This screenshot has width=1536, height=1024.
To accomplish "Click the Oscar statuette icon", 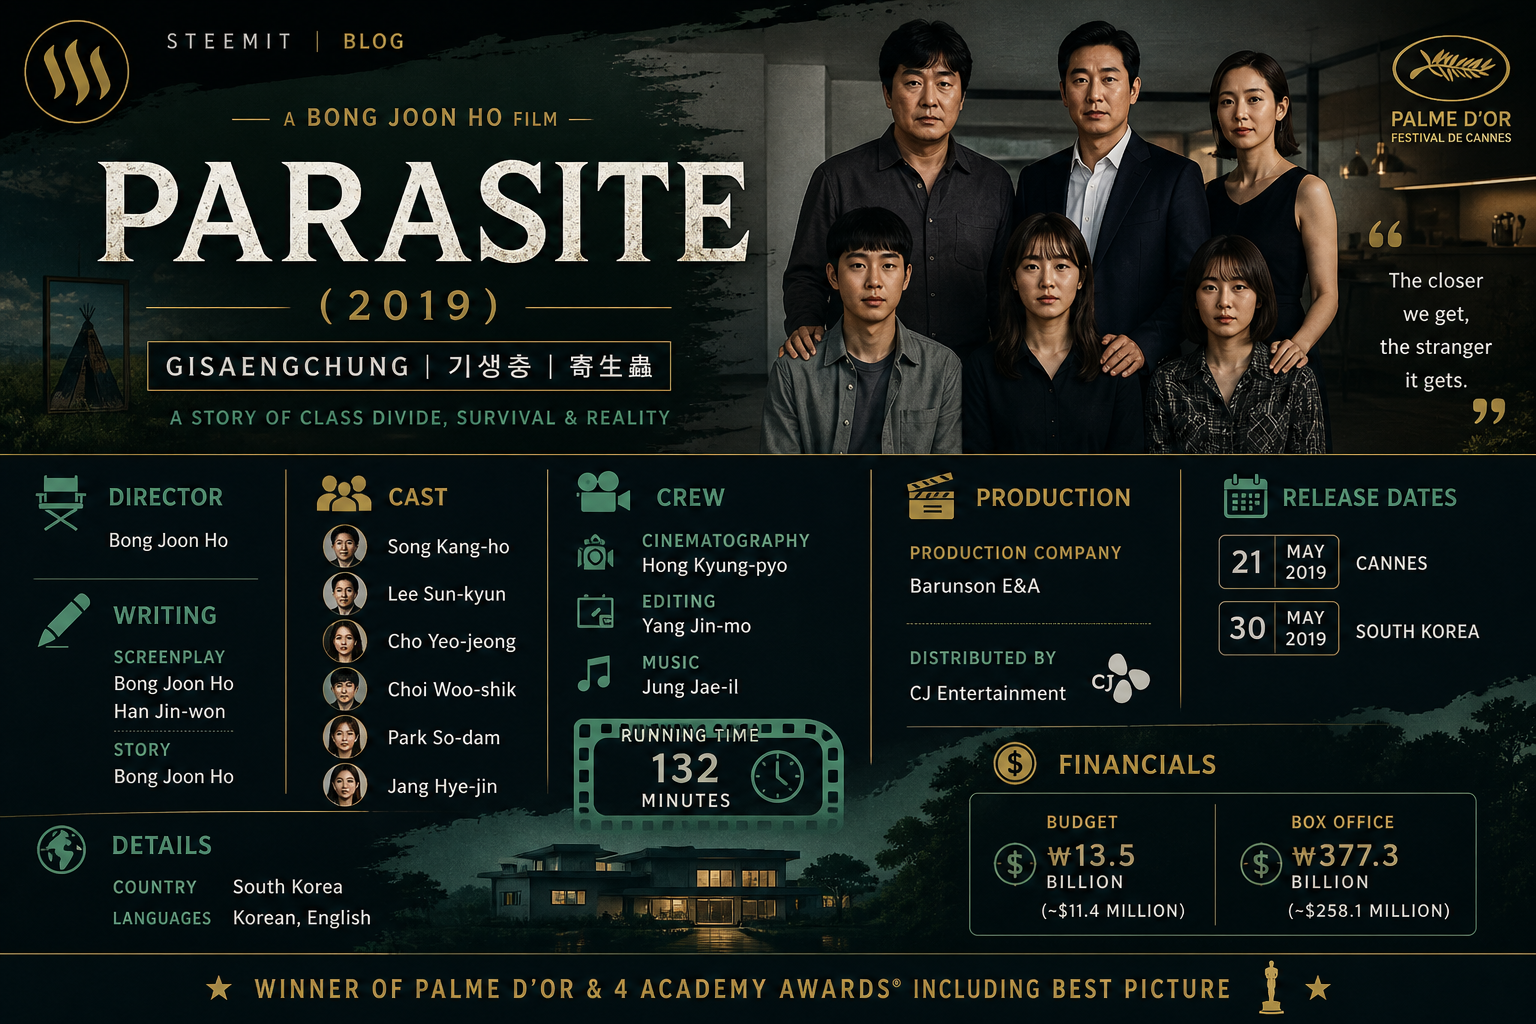I will pos(1271,987).
